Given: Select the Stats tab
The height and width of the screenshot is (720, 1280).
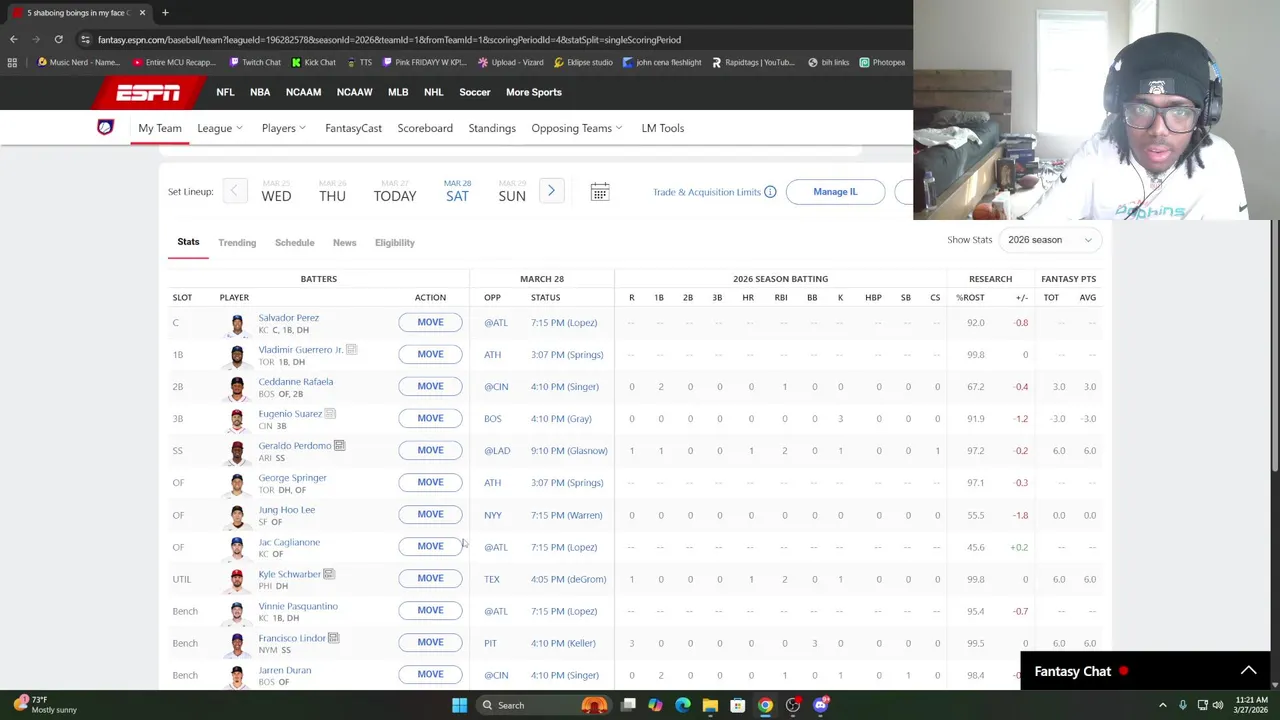Looking at the screenshot, I should 188,242.
